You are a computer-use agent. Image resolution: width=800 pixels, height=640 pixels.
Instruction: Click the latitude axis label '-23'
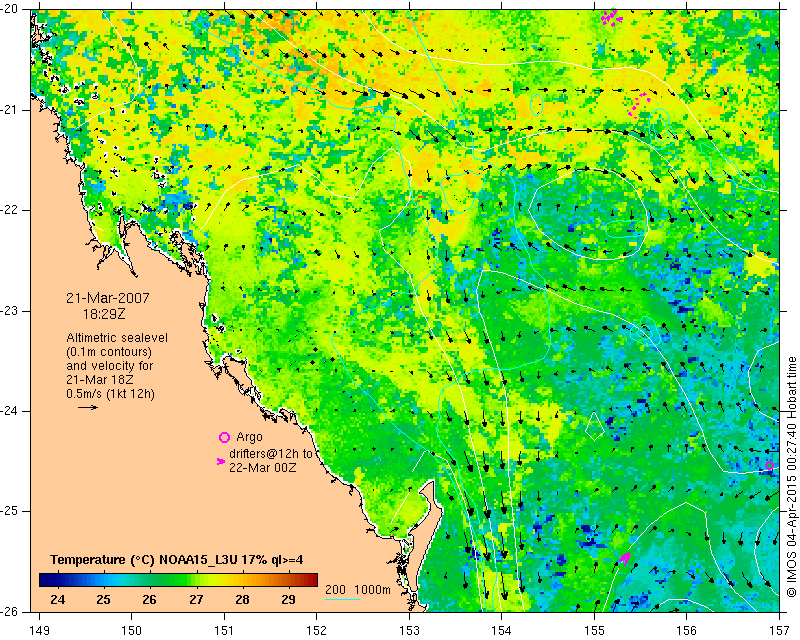[x=10, y=311]
